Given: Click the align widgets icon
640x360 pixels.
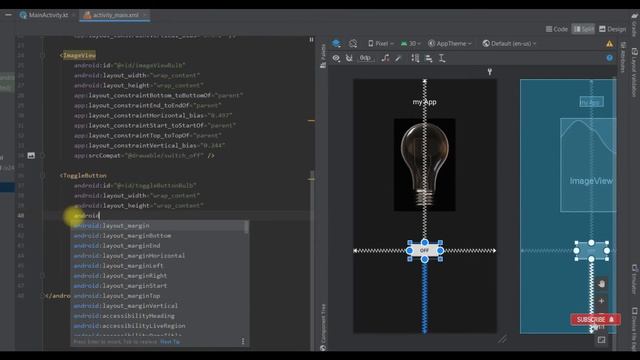Looking at the screenshot, I should pyautogui.click(x=429, y=58).
